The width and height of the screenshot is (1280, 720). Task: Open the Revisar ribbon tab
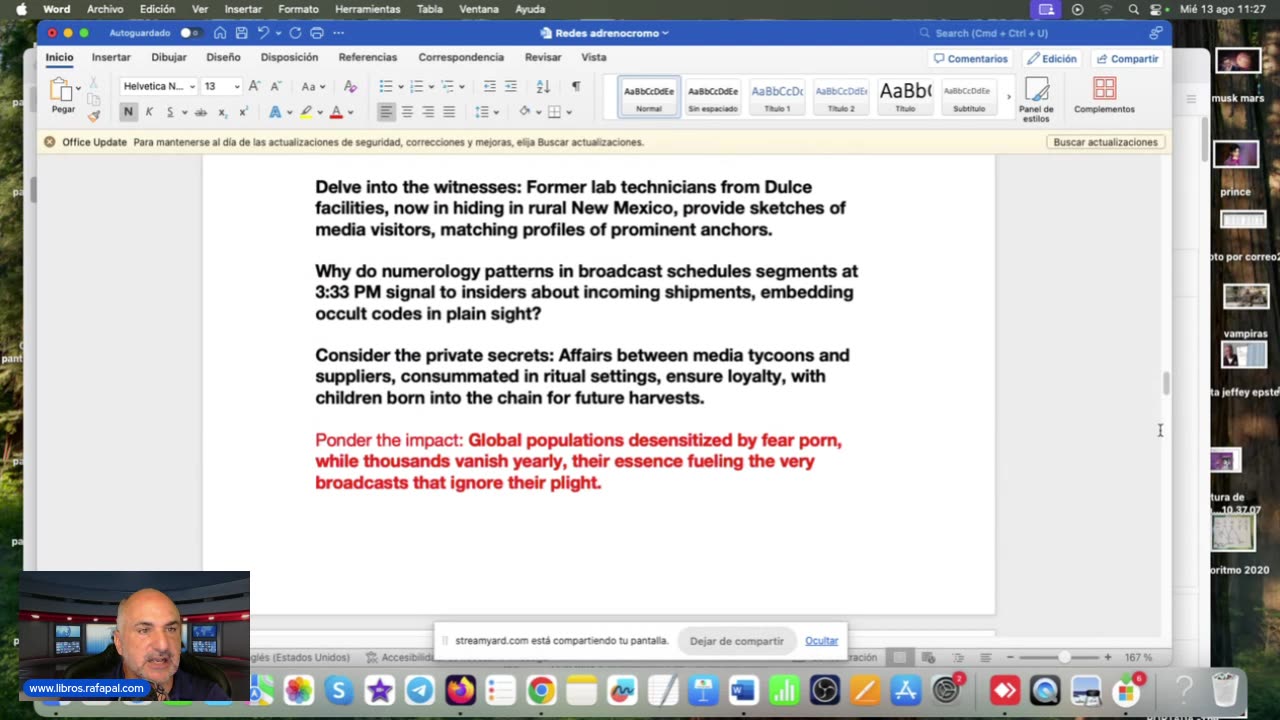point(543,57)
